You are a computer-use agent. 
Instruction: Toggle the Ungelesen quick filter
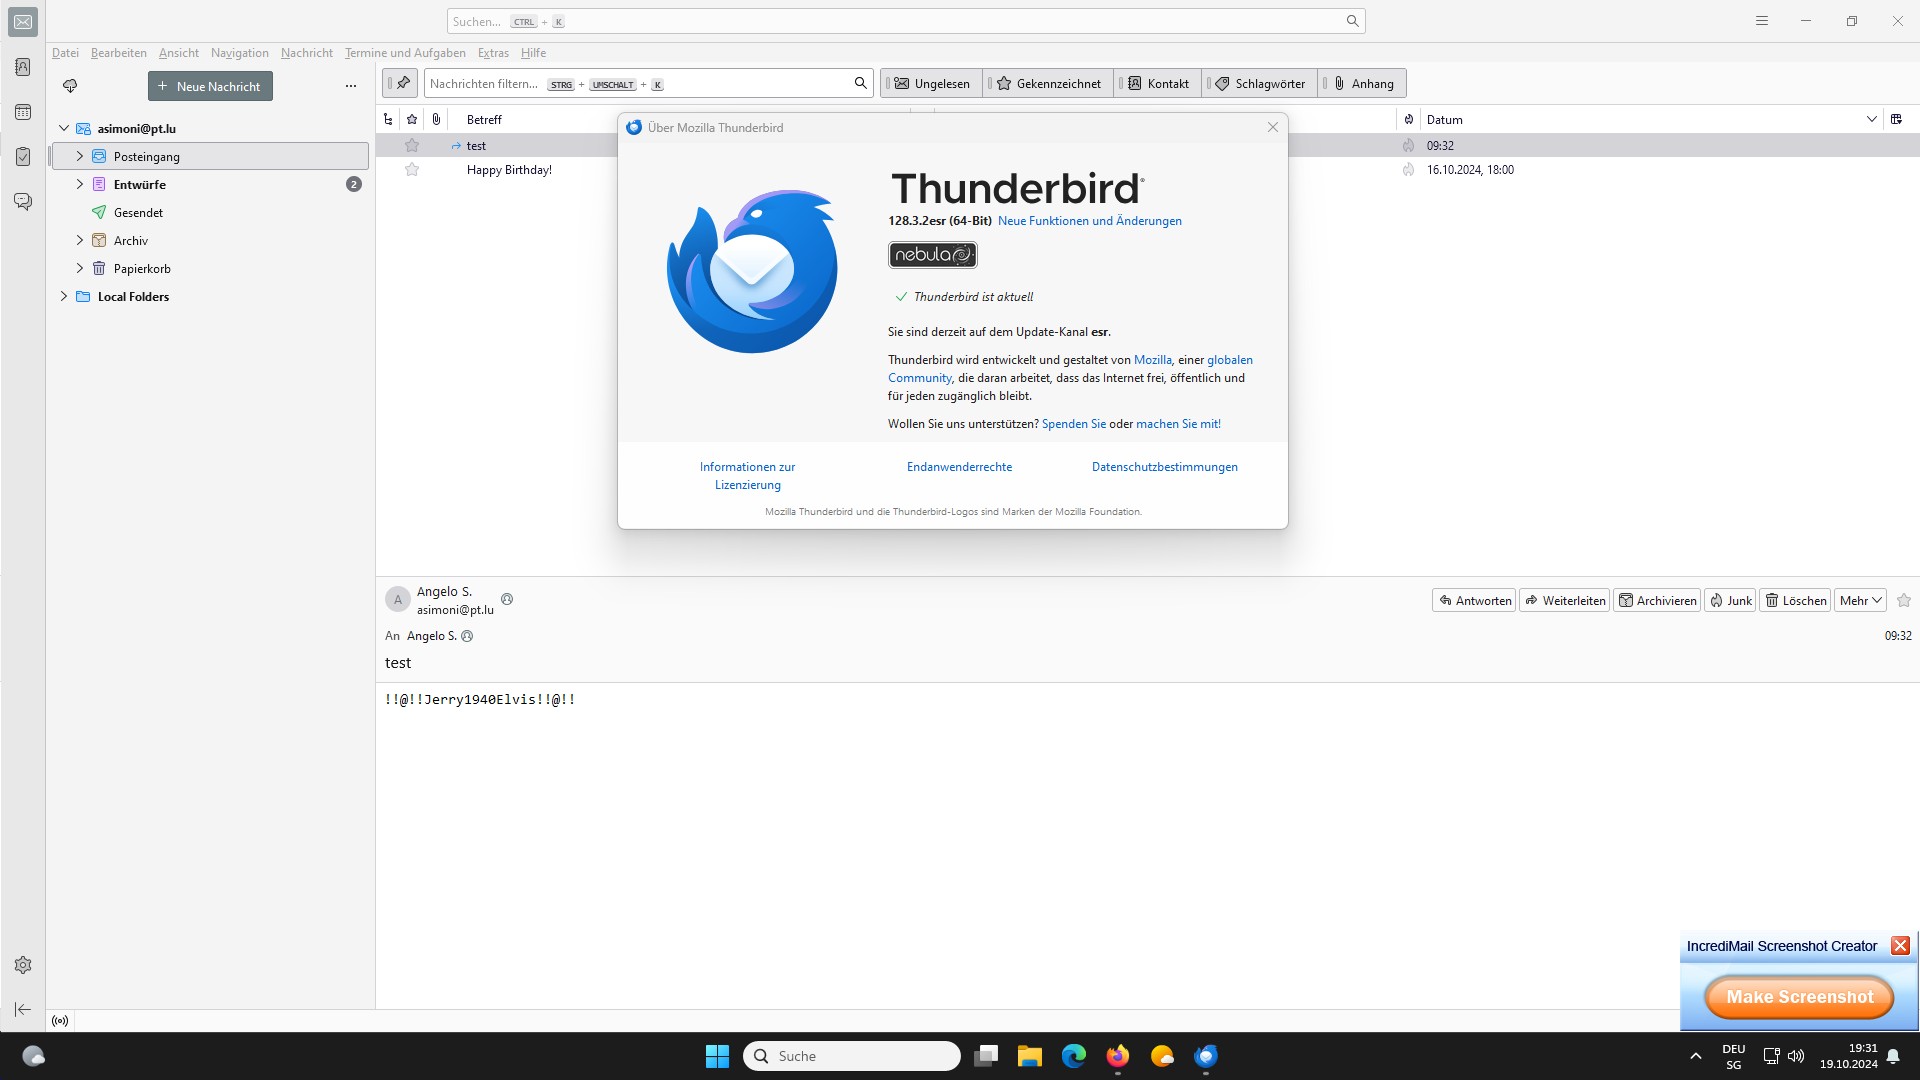click(932, 84)
